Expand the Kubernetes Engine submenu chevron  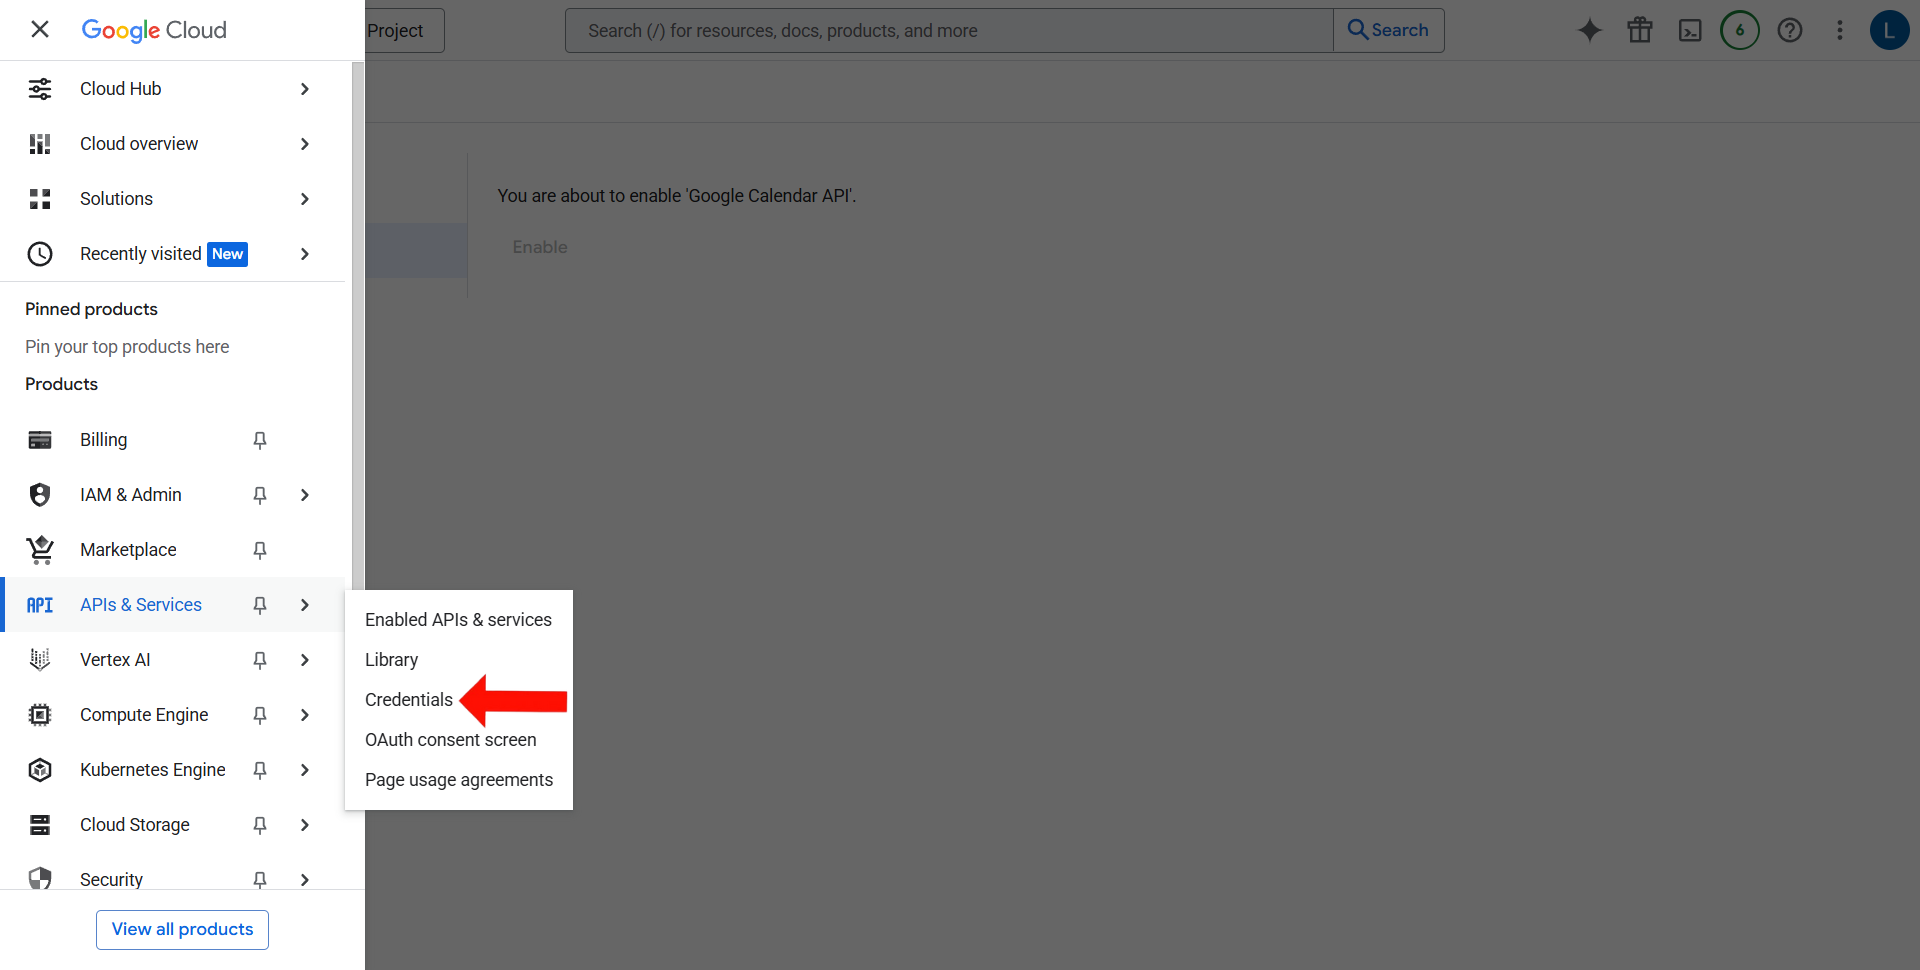(305, 770)
